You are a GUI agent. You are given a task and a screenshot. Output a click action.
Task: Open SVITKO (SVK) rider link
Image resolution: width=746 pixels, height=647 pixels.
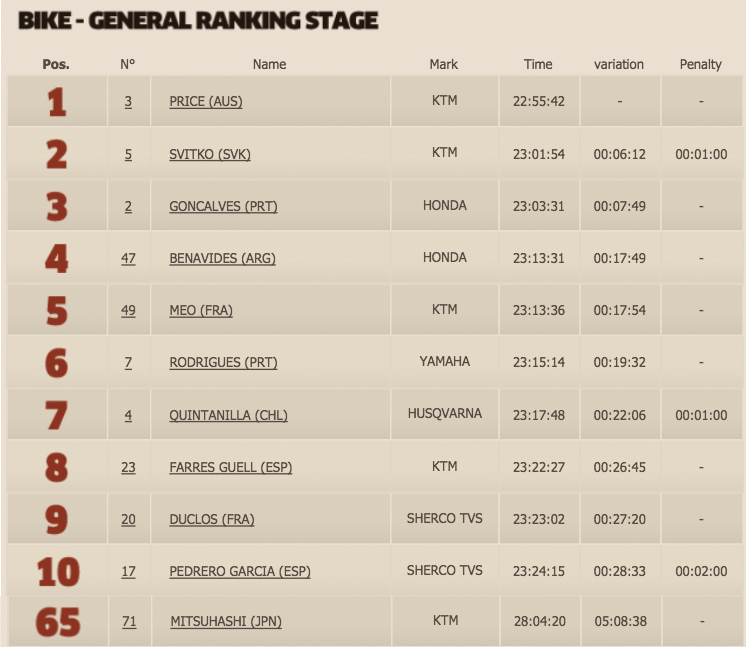(210, 154)
